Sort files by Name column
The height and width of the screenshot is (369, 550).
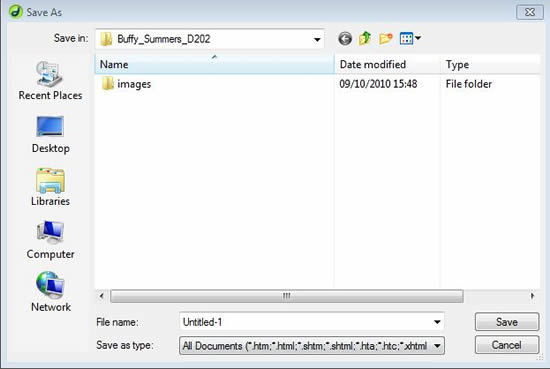pyautogui.click(x=214, y=65)
